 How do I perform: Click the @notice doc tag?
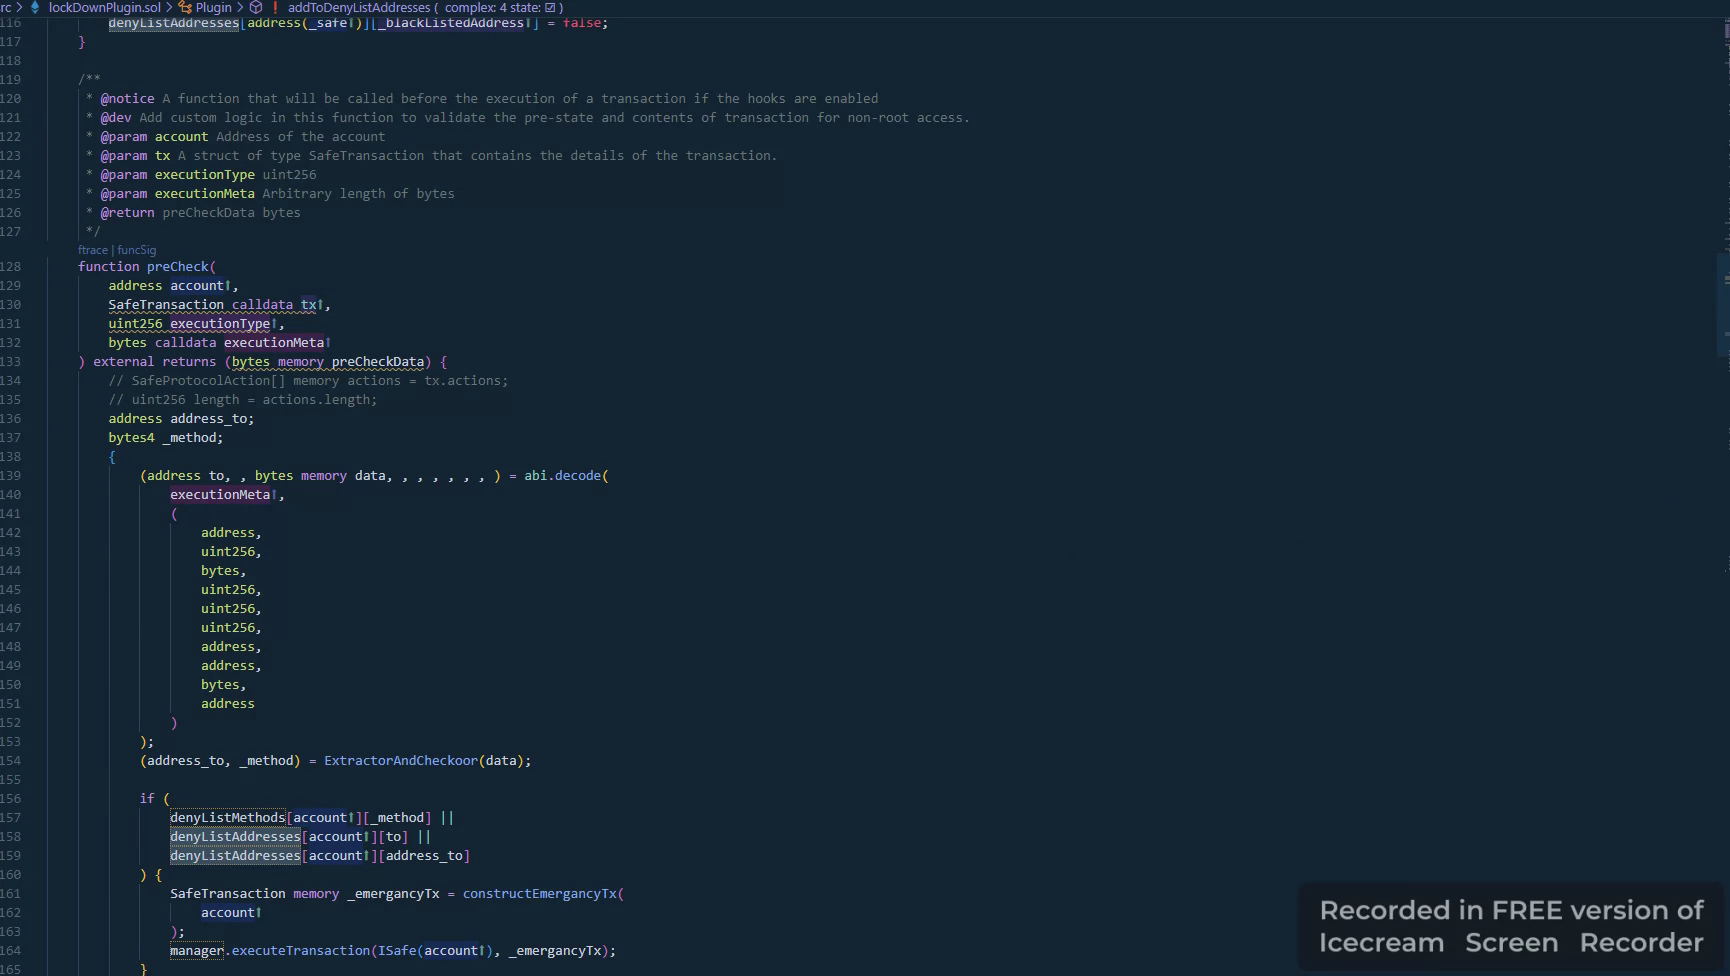[x=127, y=99]
